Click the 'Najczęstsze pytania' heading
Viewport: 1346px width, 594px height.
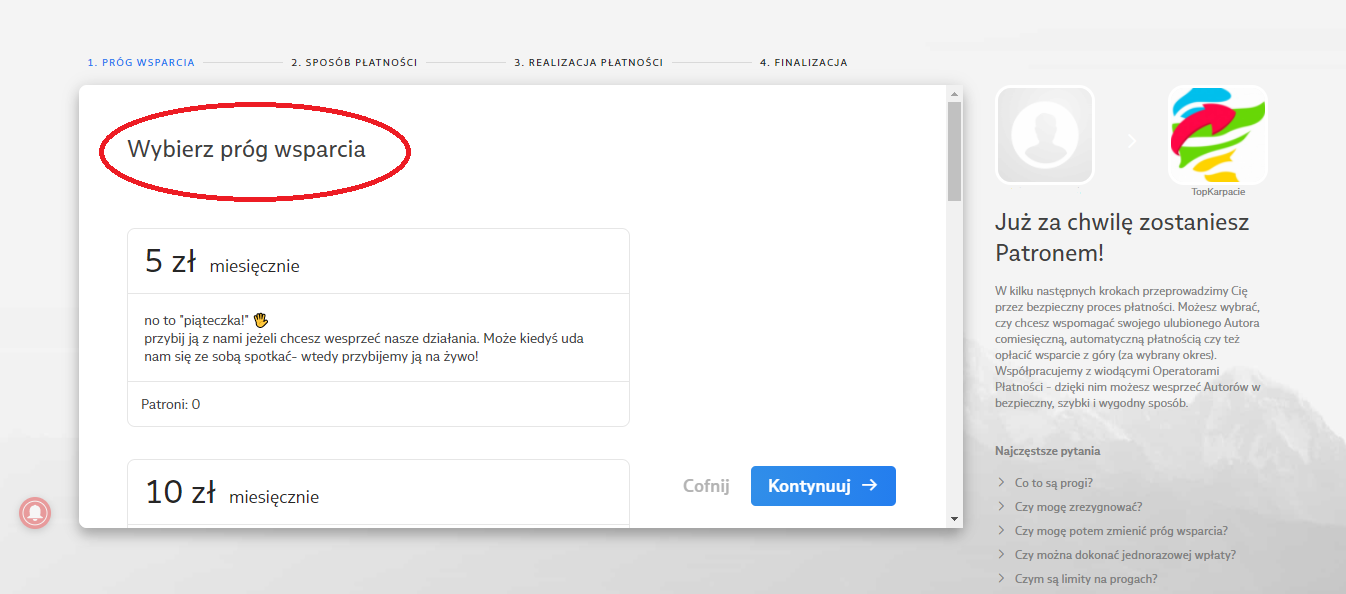click(x=1048, y=451)
